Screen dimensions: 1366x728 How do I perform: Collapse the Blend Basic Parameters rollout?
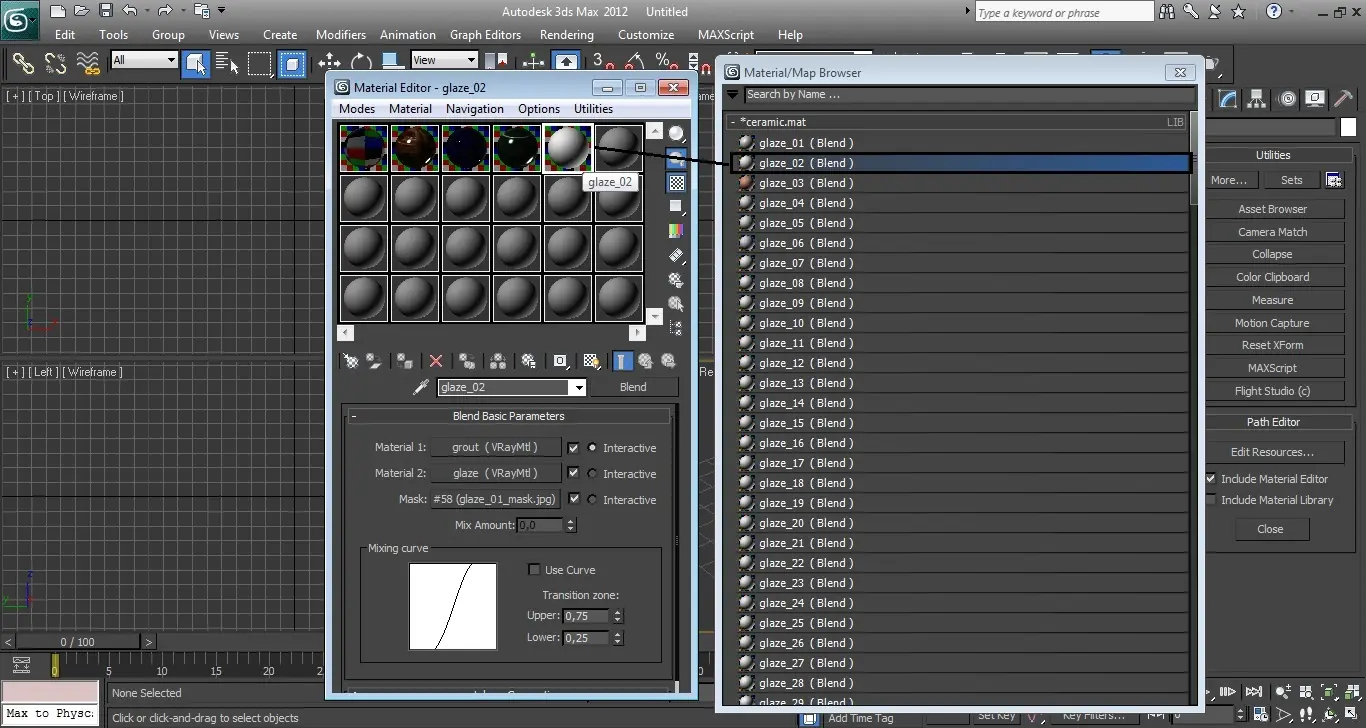(x=508, y=416)
